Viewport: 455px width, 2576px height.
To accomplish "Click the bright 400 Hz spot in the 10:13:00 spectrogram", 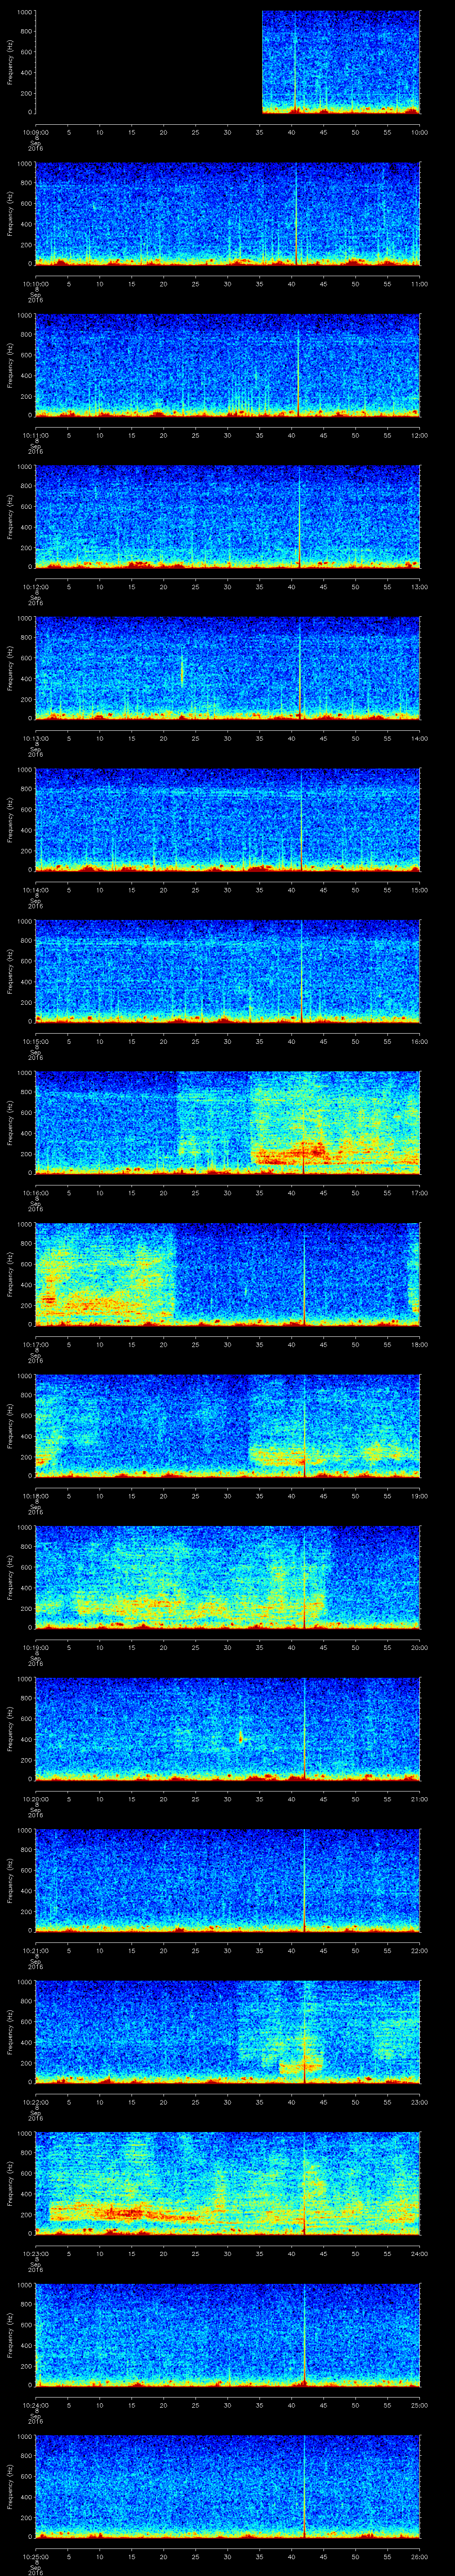I will pos(182,669).
